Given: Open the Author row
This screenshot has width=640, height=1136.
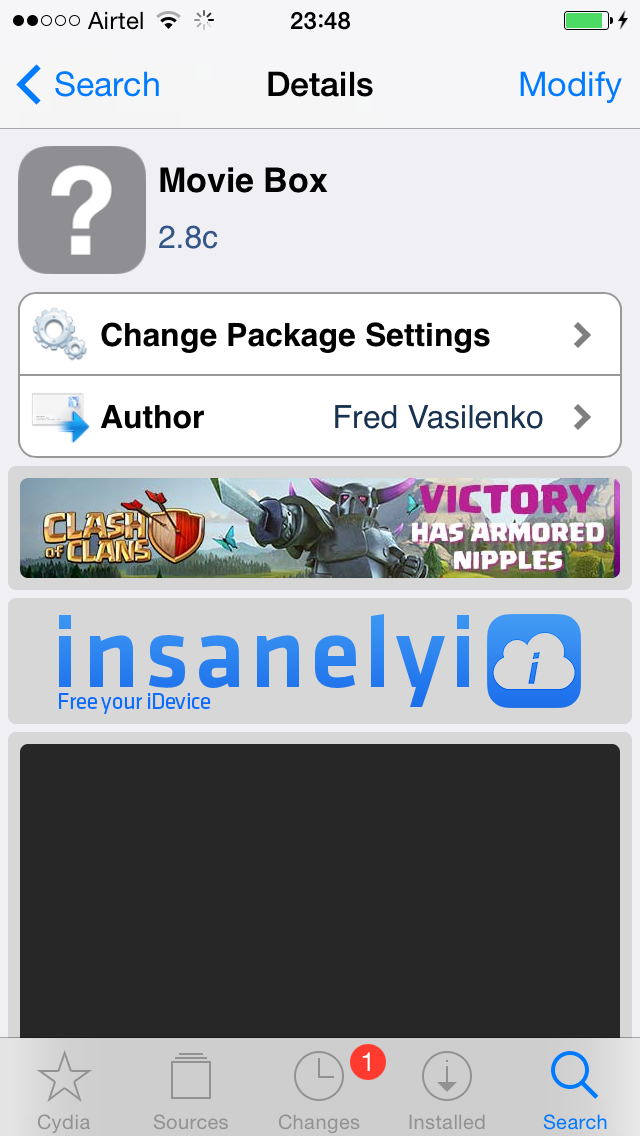Looking at the screenshot, I should (320, 417).
